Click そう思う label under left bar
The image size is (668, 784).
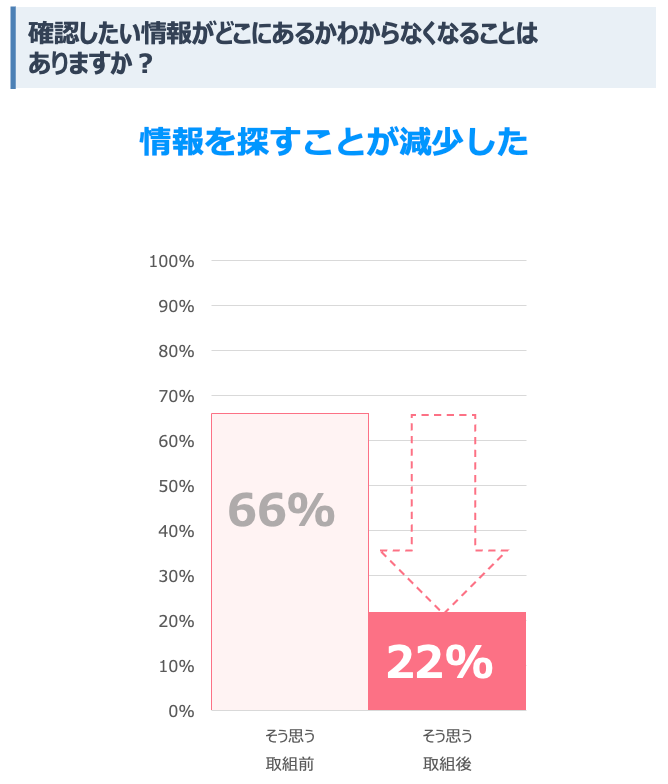click(290, 736)
